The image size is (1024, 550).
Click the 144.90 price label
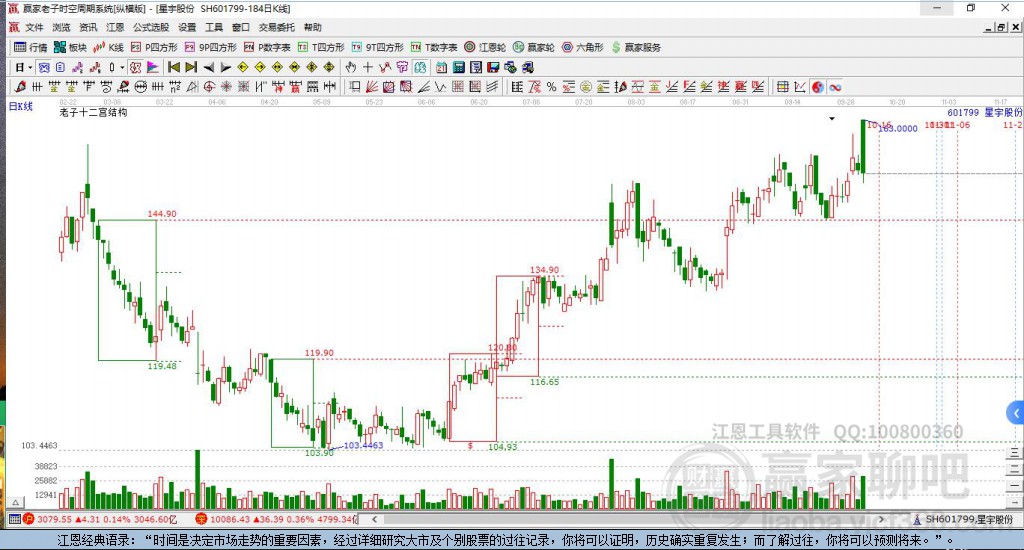(161, 214)
